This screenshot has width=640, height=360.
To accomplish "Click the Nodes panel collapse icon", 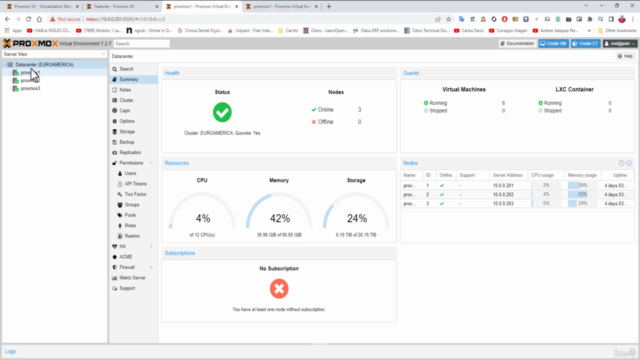I will [622, 163].
